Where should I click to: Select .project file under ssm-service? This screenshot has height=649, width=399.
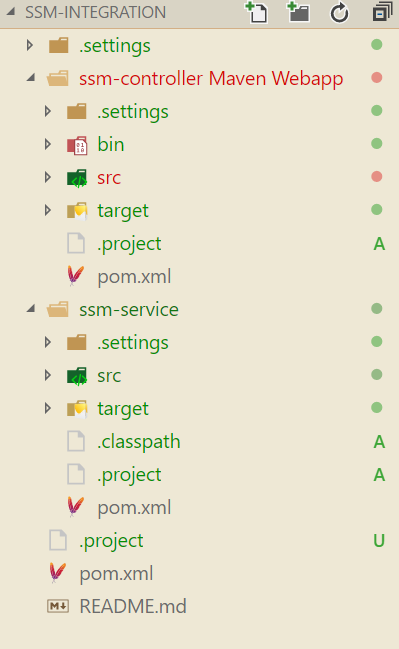tap(129, 475)
